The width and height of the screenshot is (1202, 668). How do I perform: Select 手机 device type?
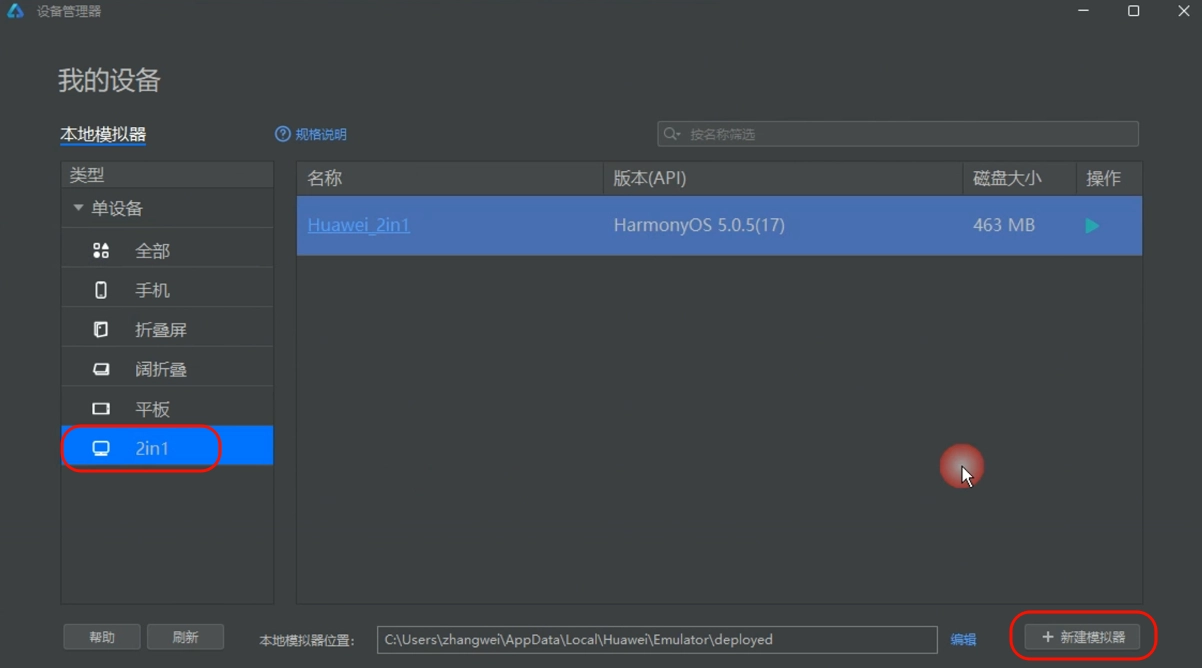167,290
